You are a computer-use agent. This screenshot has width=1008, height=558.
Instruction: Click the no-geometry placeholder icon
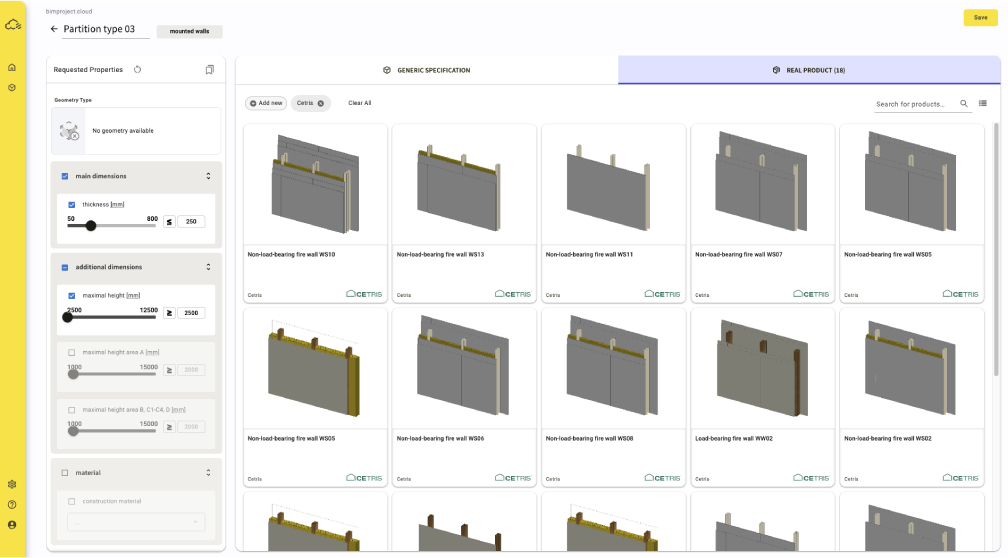point(69,130)
